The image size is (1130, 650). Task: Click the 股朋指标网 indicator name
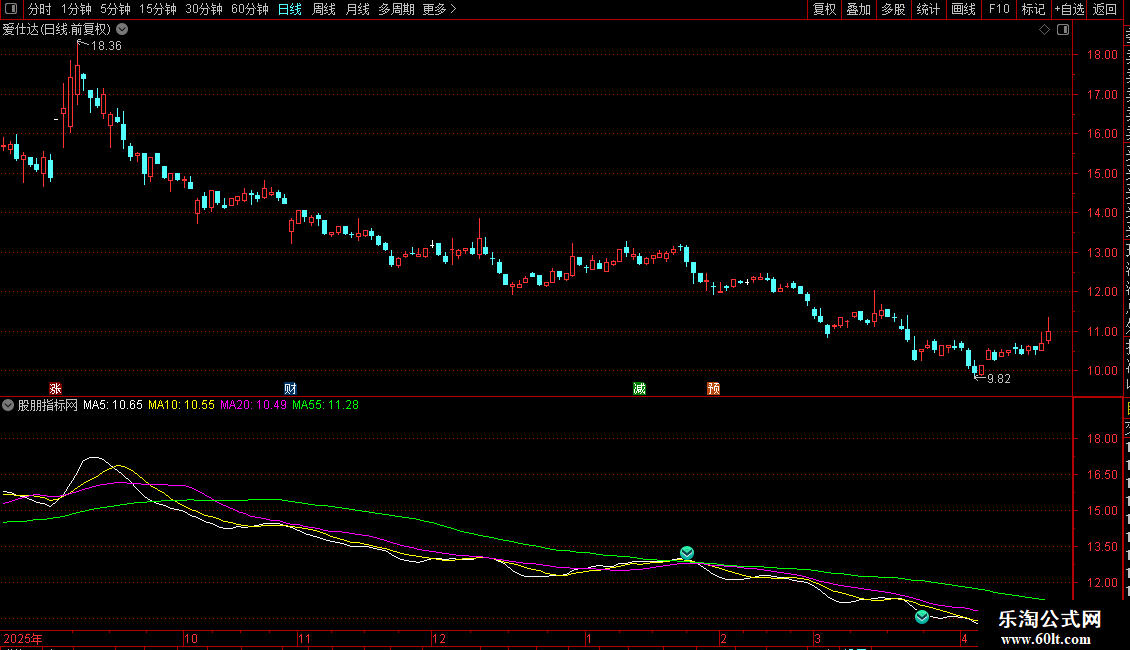(x=48, y=405)
